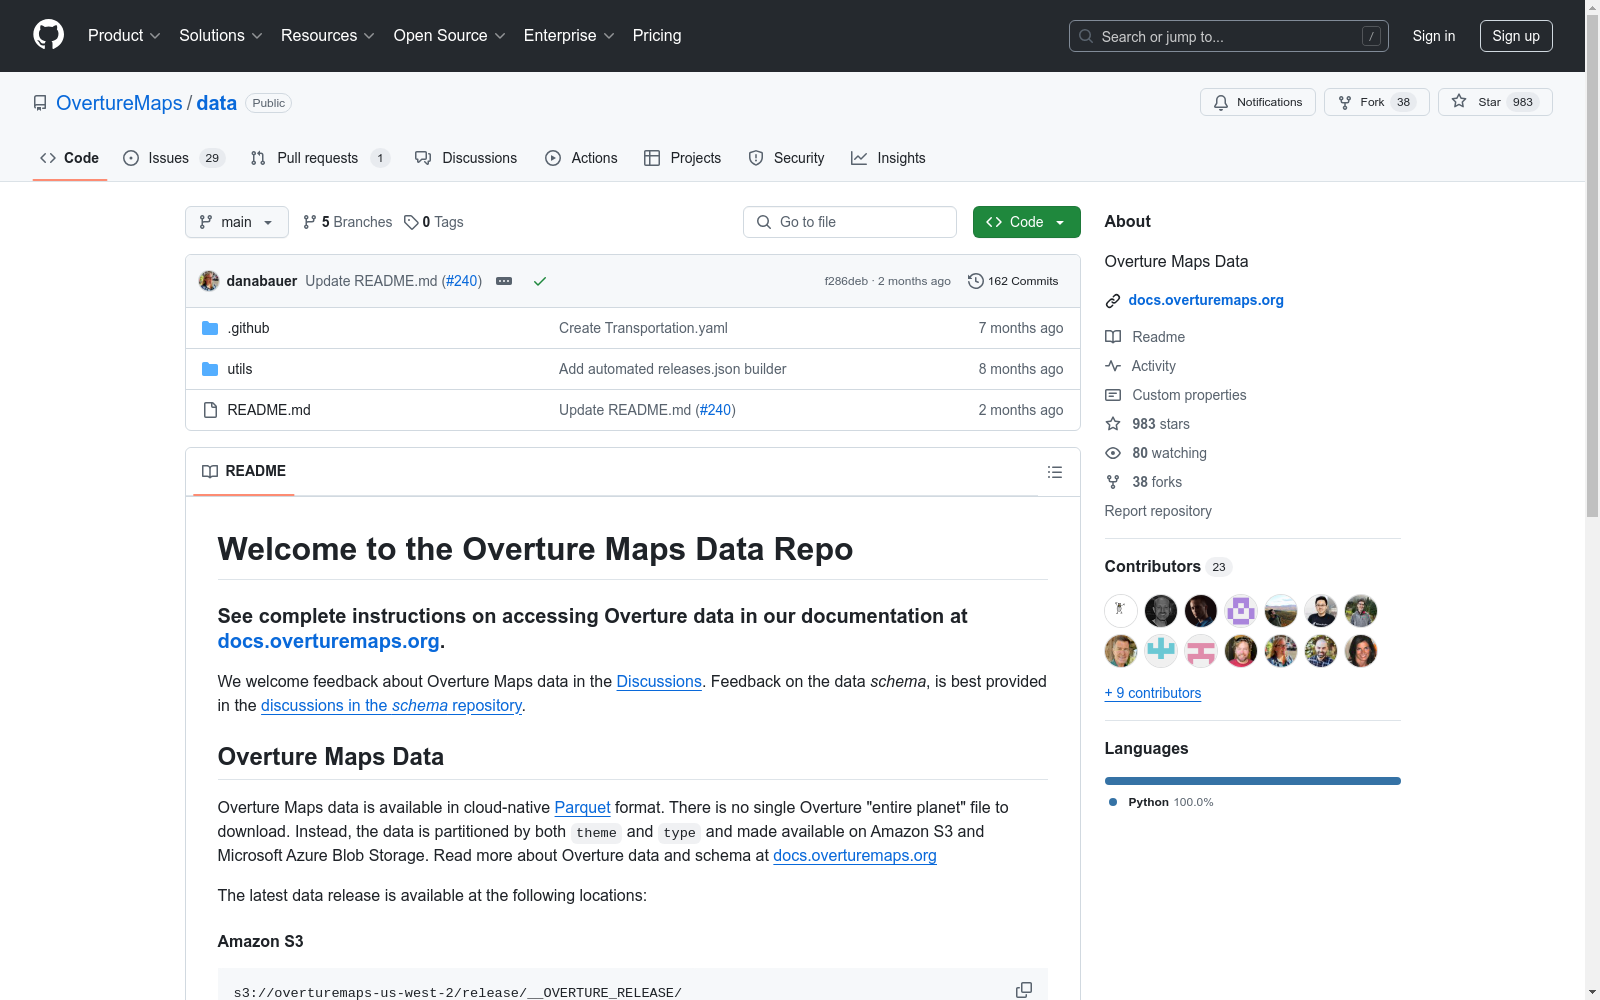Open the README outline list icon

pos(1055,472)
